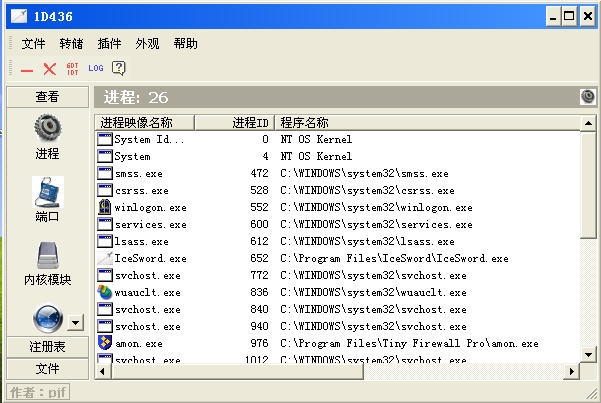Click path C:\WINDOWS\system32\winlogon.exe
The image size is (601, 403).
point(376,207)
